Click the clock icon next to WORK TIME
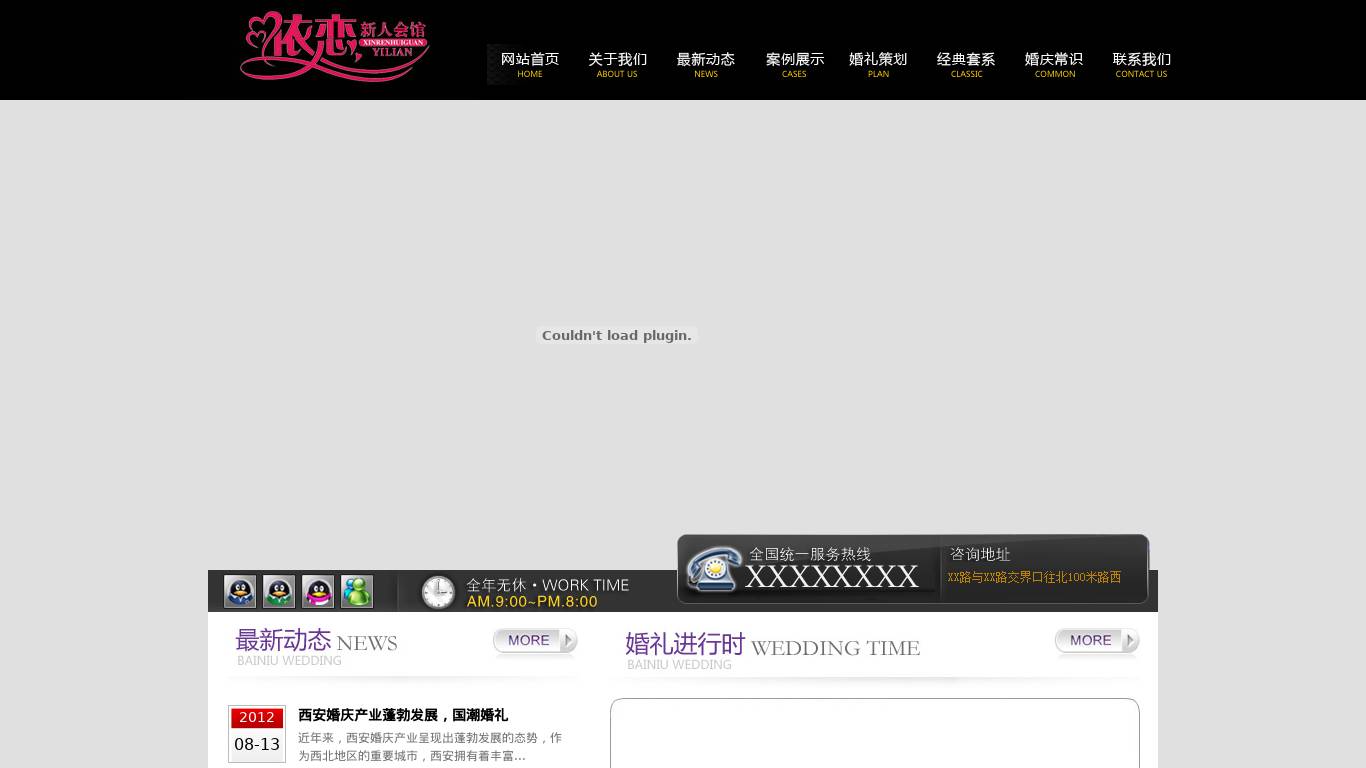1366x768 pixels. [438, 592]
